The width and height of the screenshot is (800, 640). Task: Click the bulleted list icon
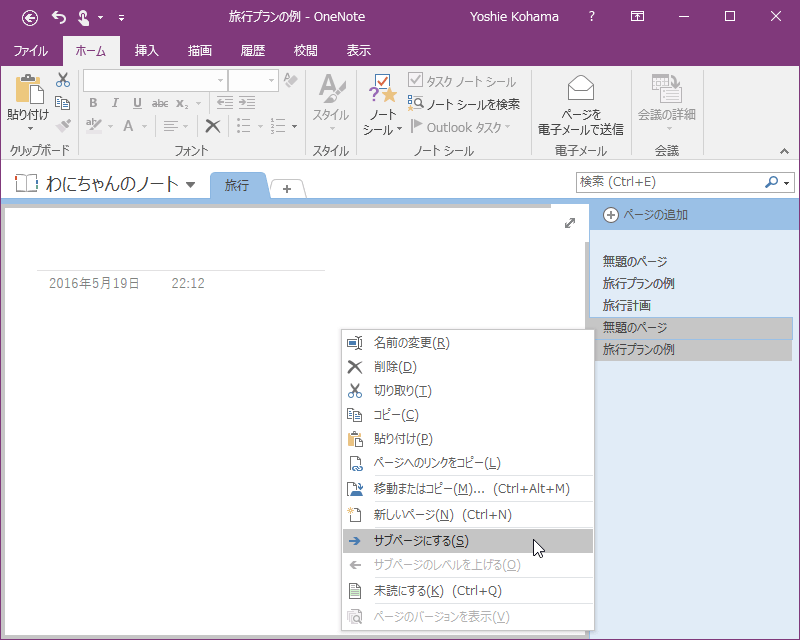pyautogui.click(x=244, y=126)
